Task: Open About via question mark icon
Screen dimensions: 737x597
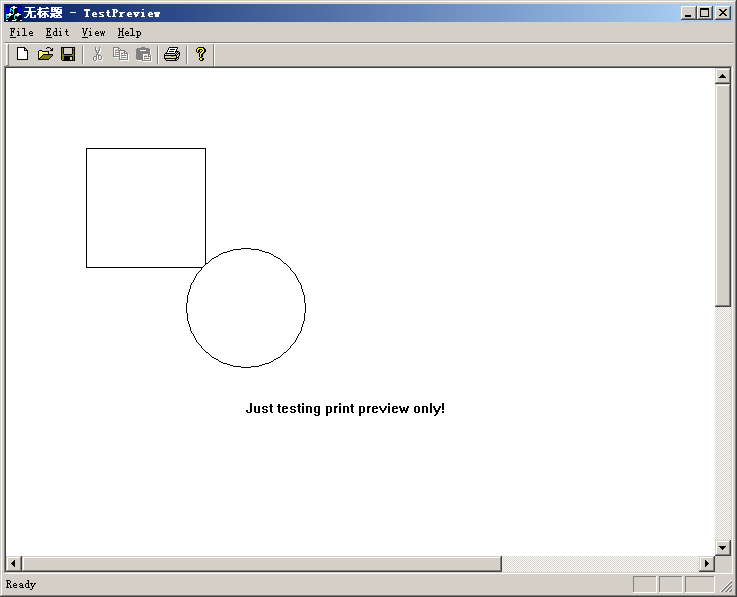Action: click(x=201, y=54)
